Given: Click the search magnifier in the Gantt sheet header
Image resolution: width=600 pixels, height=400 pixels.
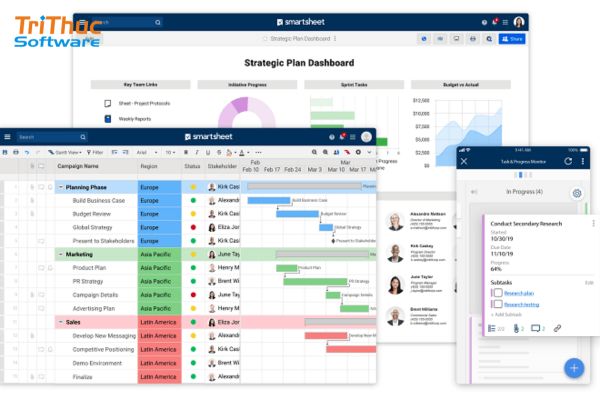Looking at the screenshot, I should (83, 137).
